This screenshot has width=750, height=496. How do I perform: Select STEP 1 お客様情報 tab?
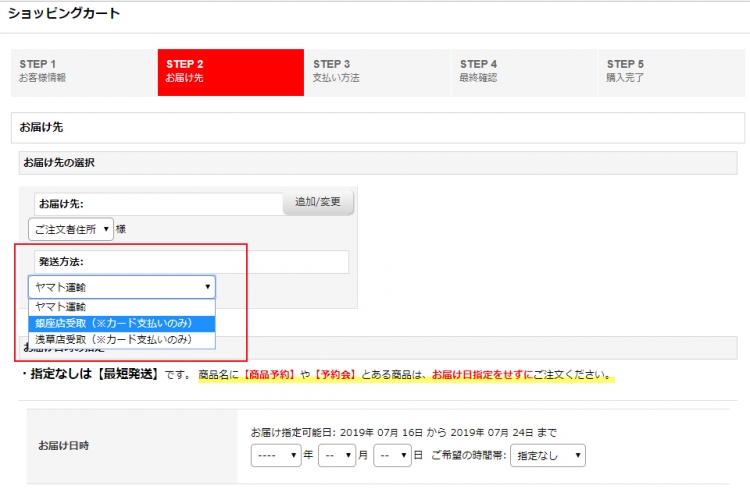[x=84, y=73]
